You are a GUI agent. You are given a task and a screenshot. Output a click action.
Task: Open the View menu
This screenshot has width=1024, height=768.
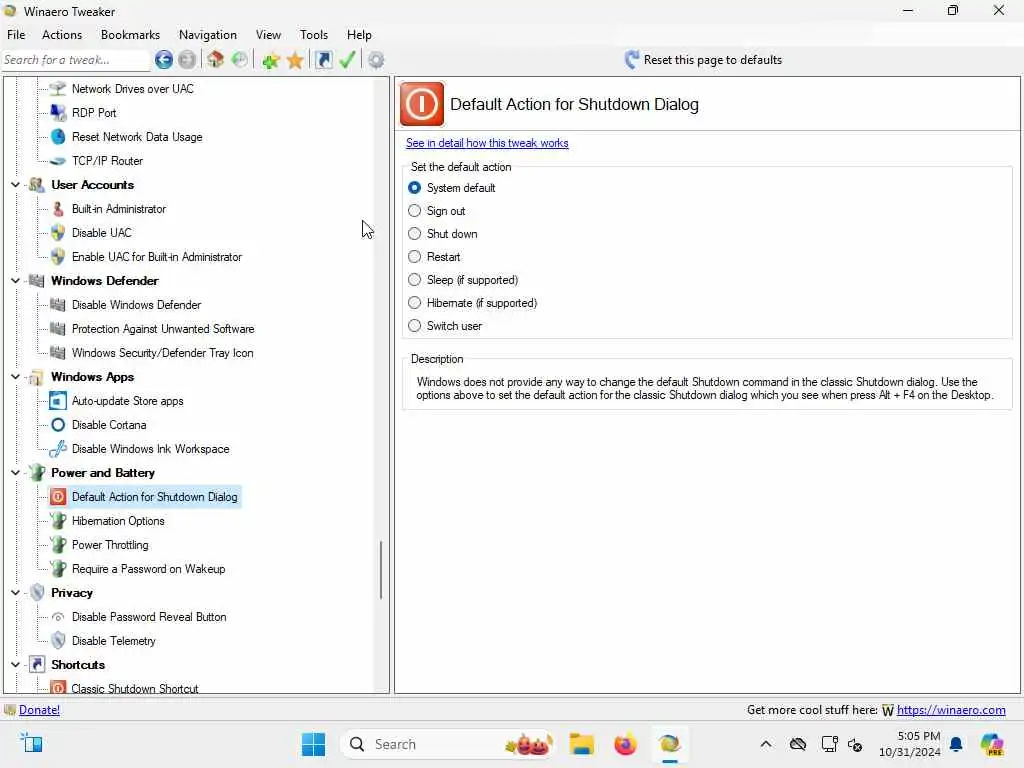coord(268,35)
